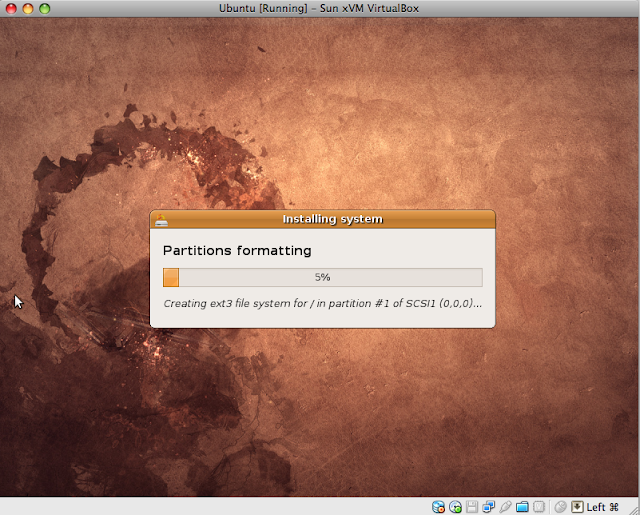Click the CD/DVD drive status icon

pyautogui.click(x=455, y=507)
